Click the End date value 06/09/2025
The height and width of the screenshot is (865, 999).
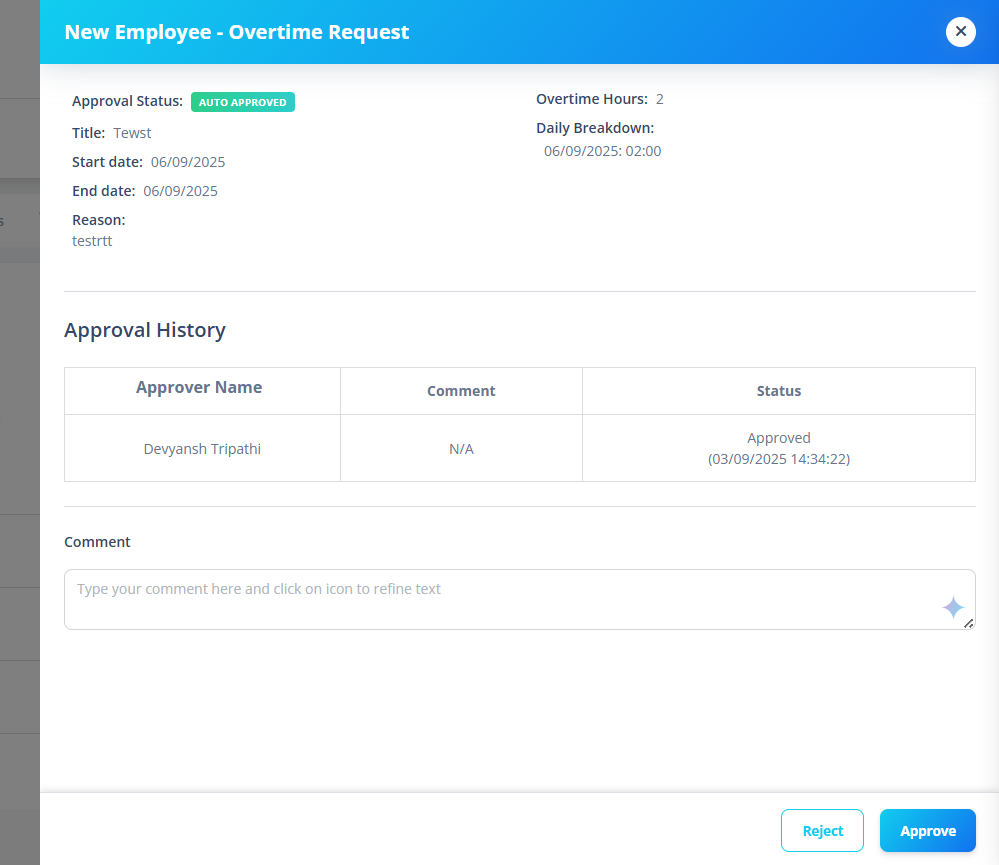[180, 191]
